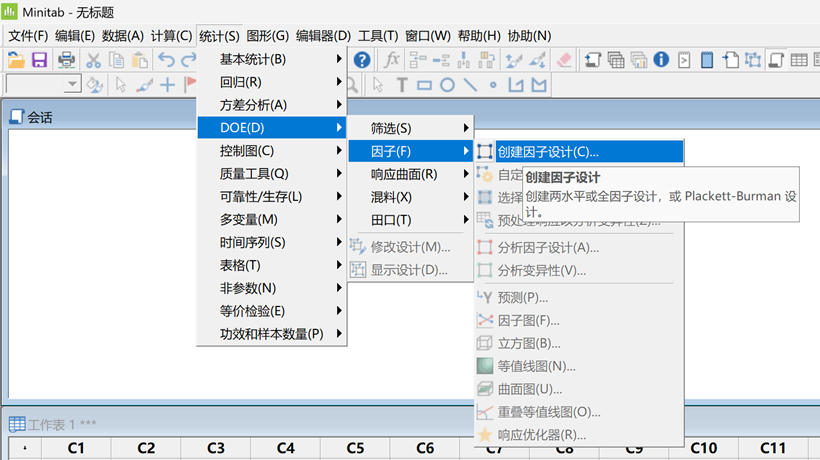Click the Copy icon in toolbar
This screenshot has width=820, height=460.
coord(116,60)
